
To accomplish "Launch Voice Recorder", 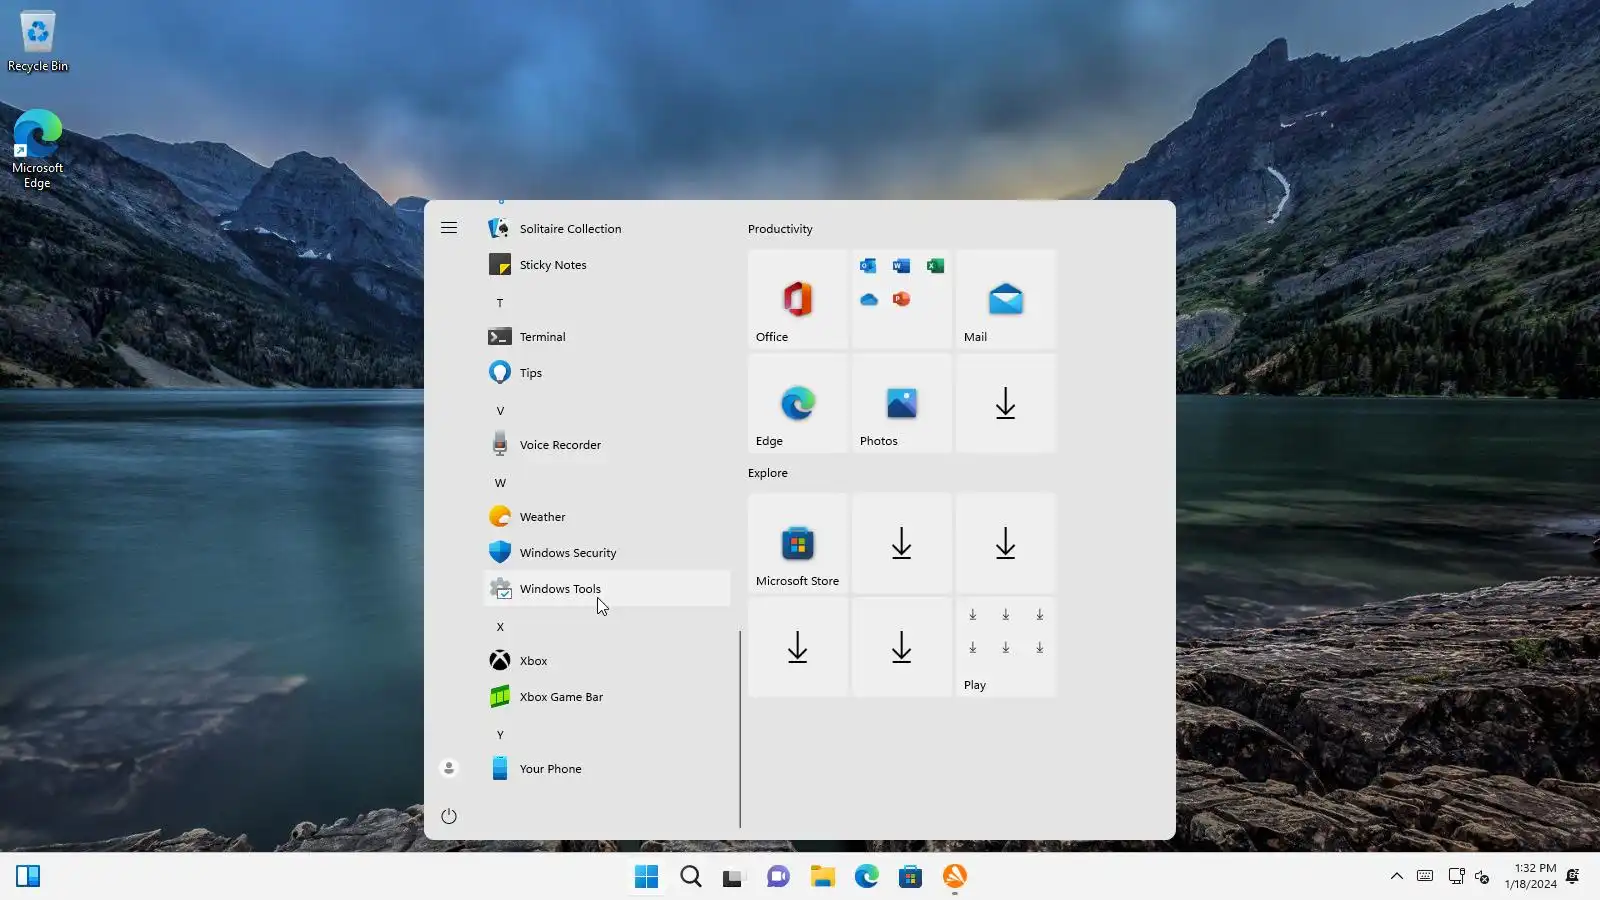I will point(606,445).
